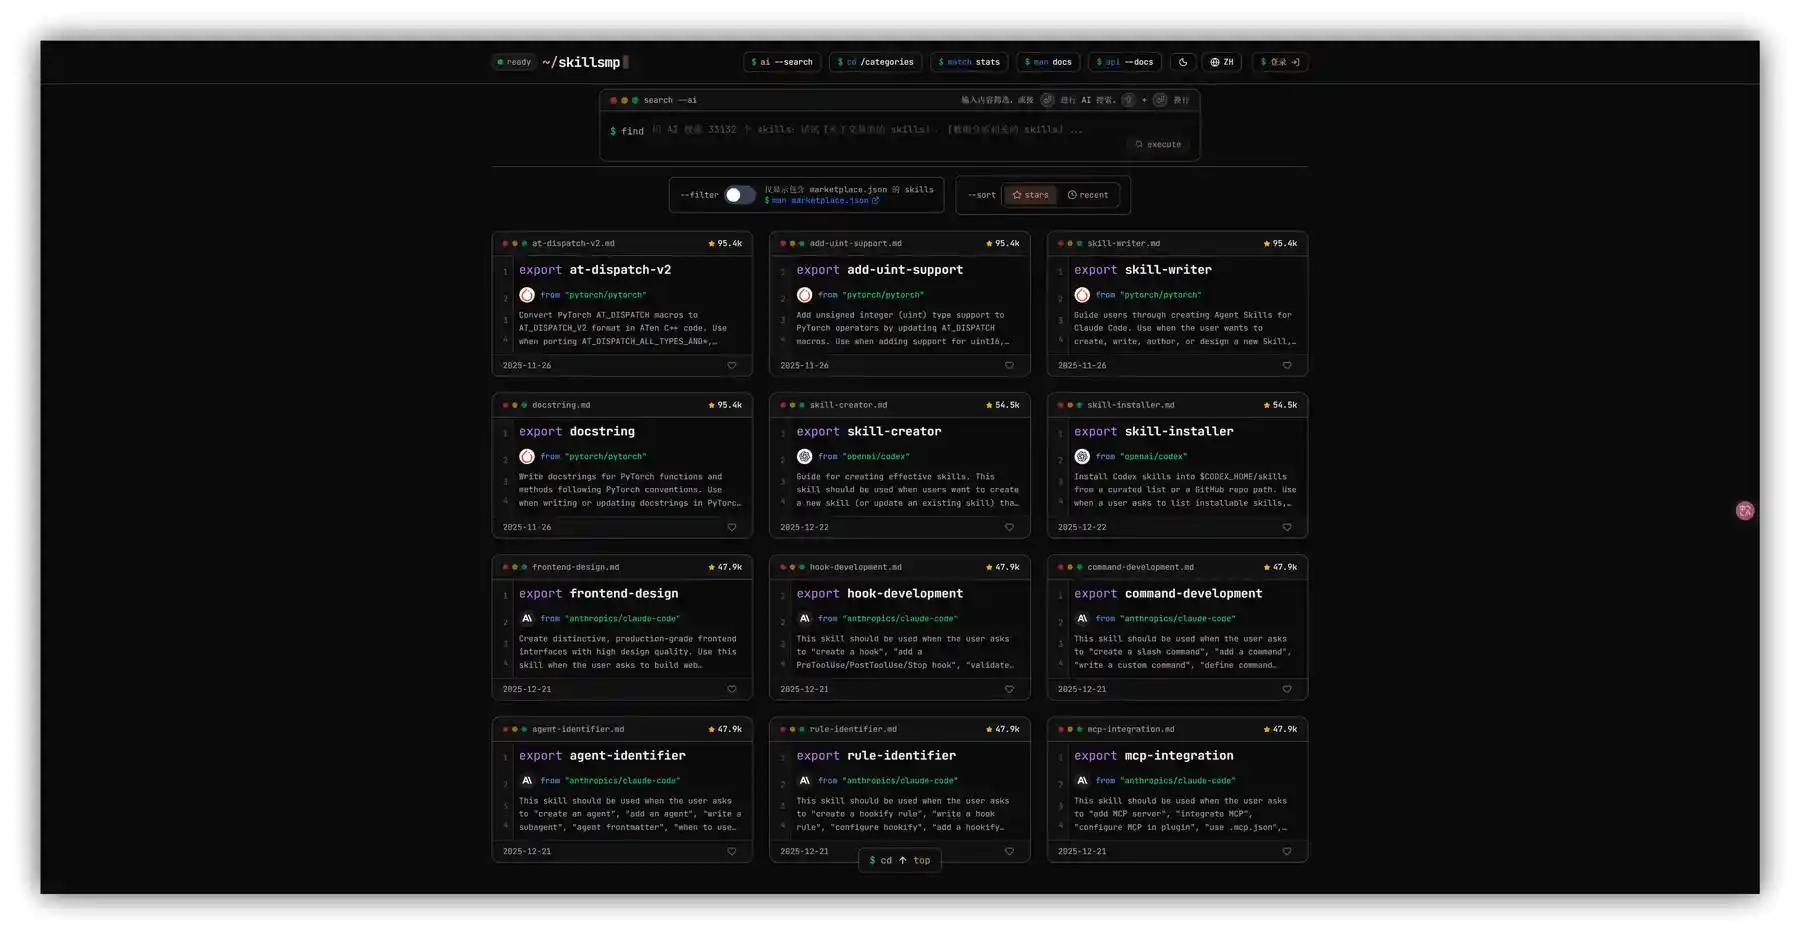This screenshot has height=934, width=1800.
Task: Click the cd top scroll button
Action: coord(899,860)
